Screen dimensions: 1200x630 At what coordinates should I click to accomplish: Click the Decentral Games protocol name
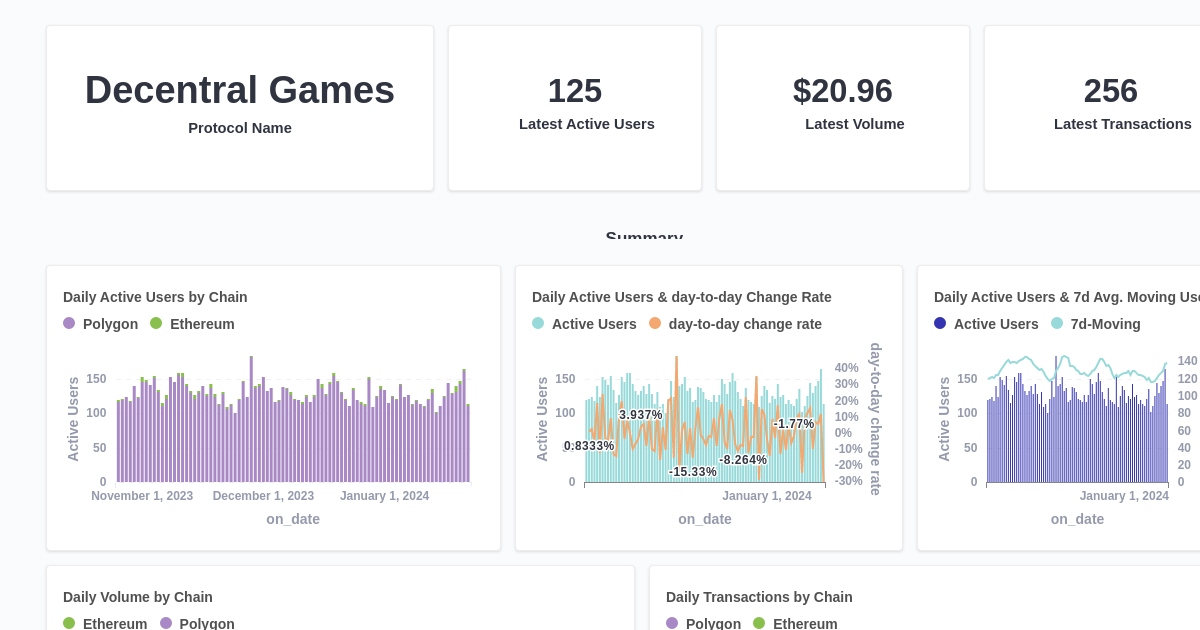point(240,90)
